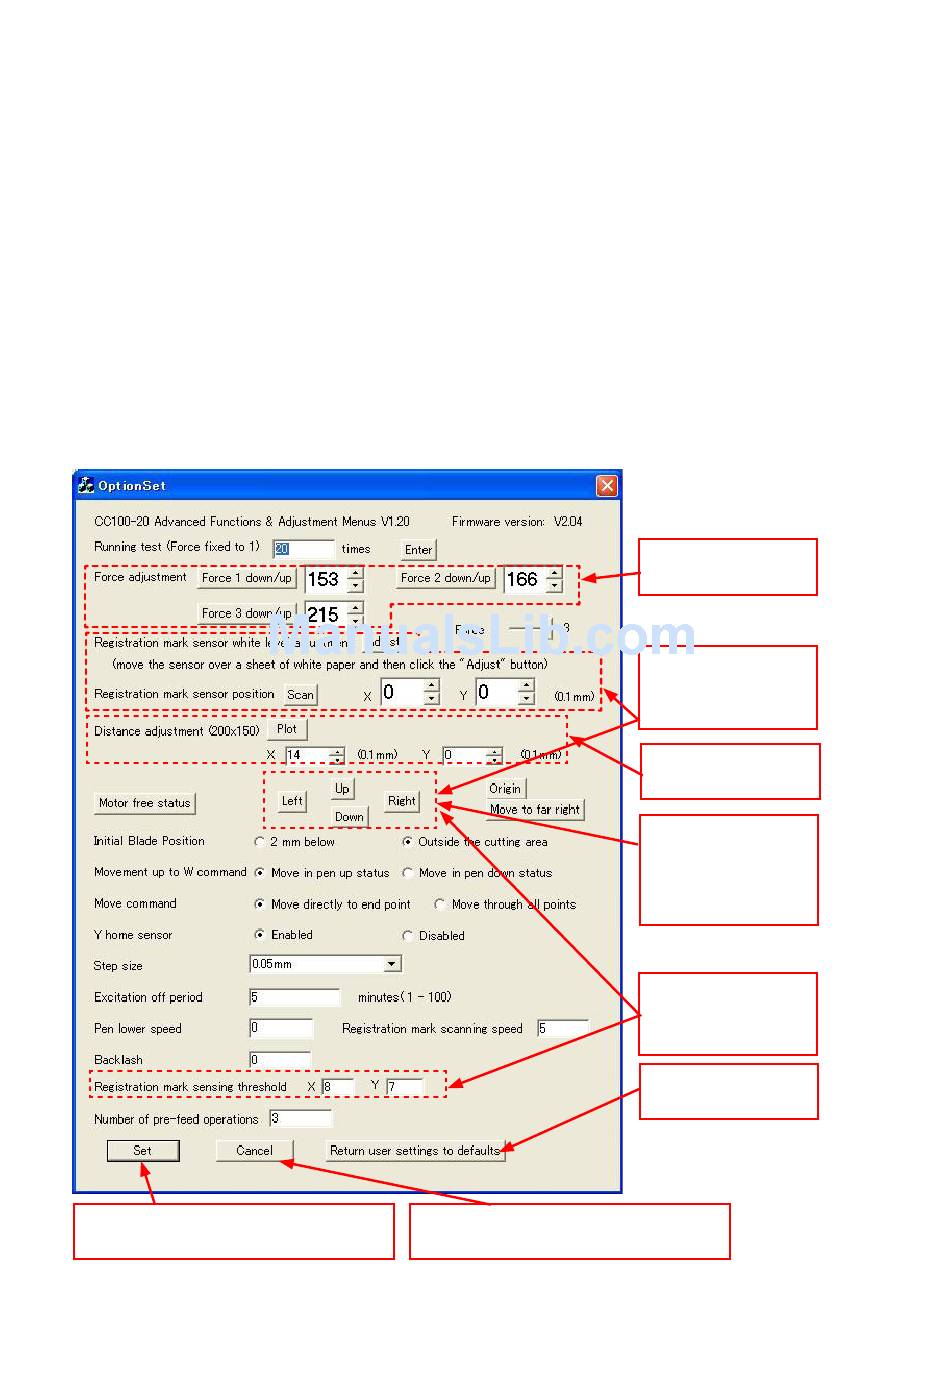Image resolution: width=950 pixels, height=1378 pixels.
Task: Click the Number of pre-feed operations field
Action: [301, 1119]
